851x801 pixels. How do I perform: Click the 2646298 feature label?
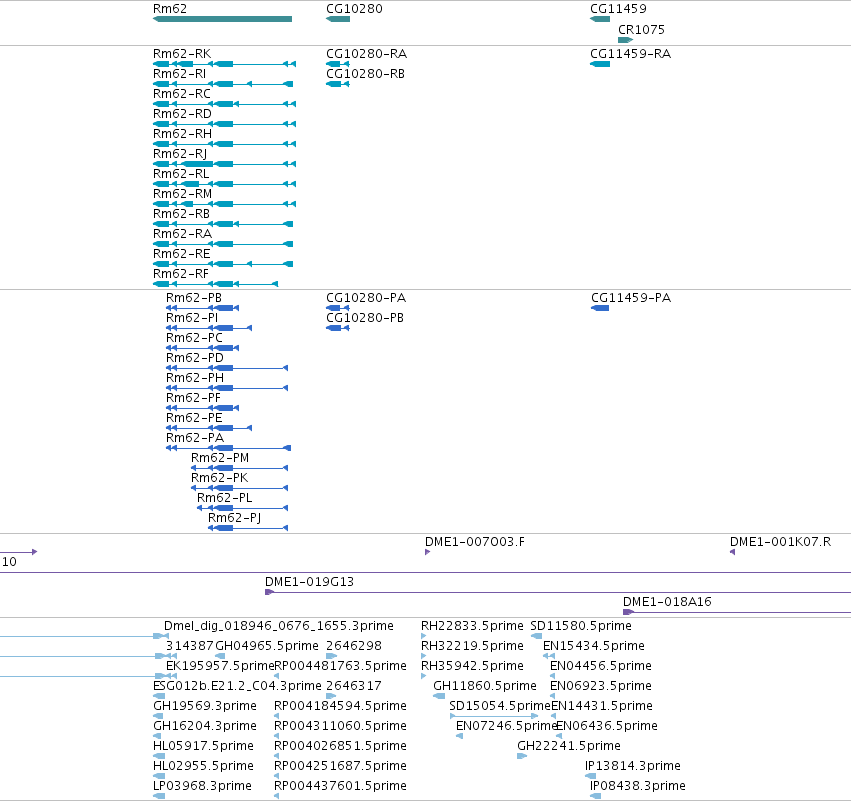tap(354, 646)
